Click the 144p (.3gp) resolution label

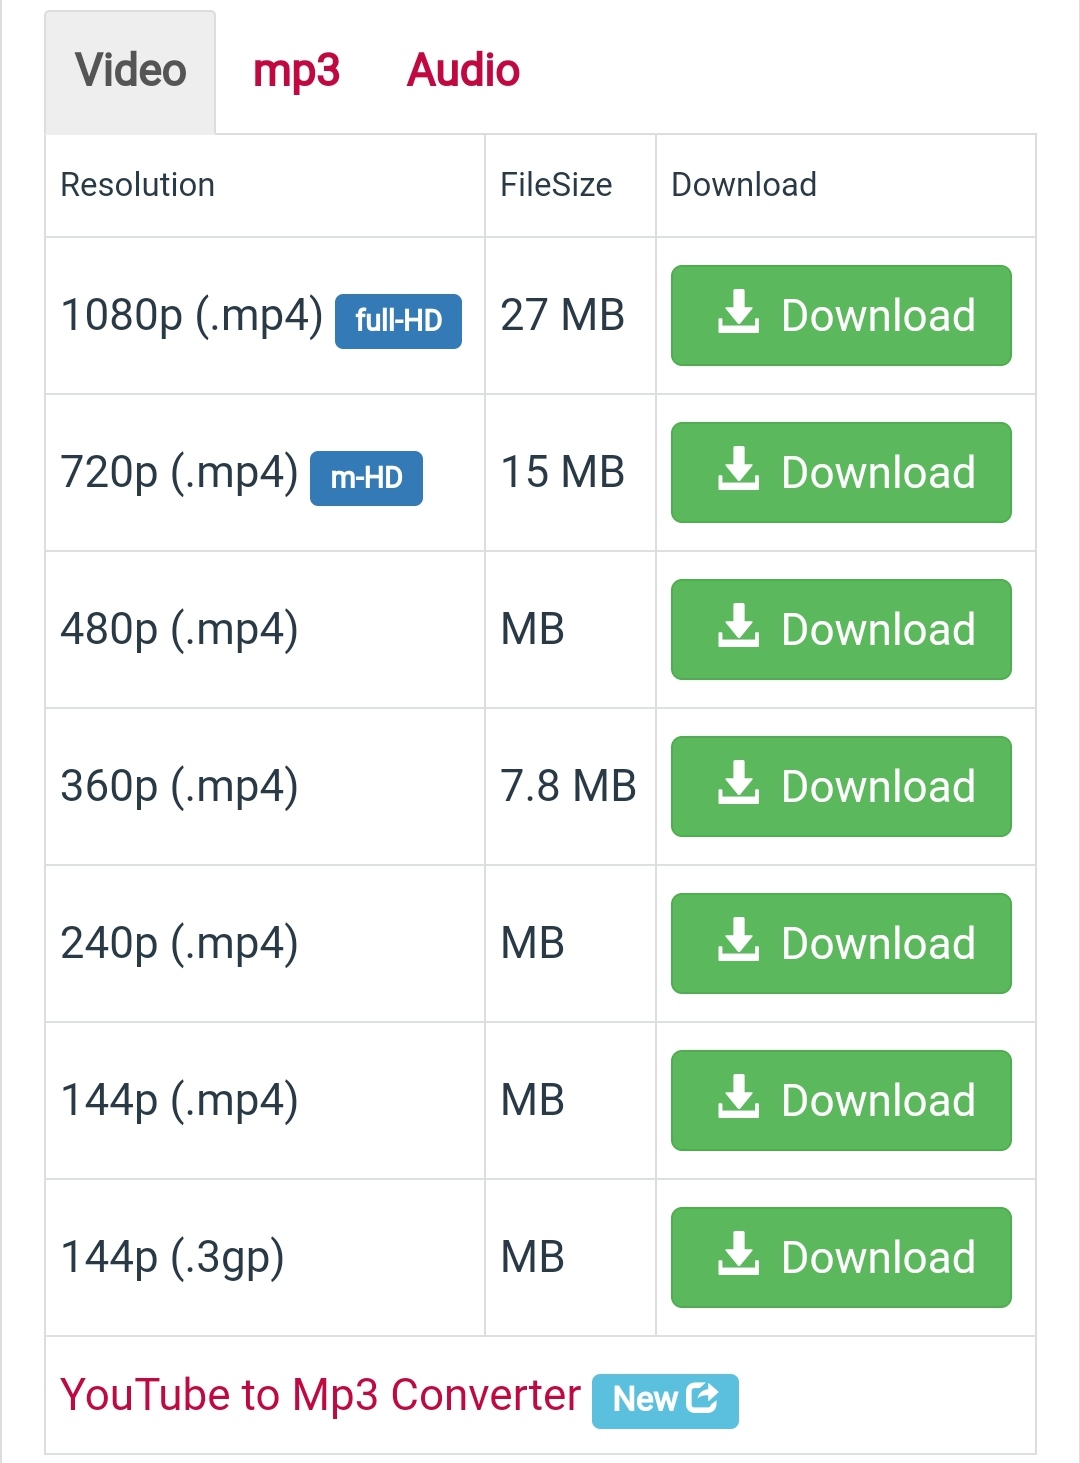[x=172, y=1257]
